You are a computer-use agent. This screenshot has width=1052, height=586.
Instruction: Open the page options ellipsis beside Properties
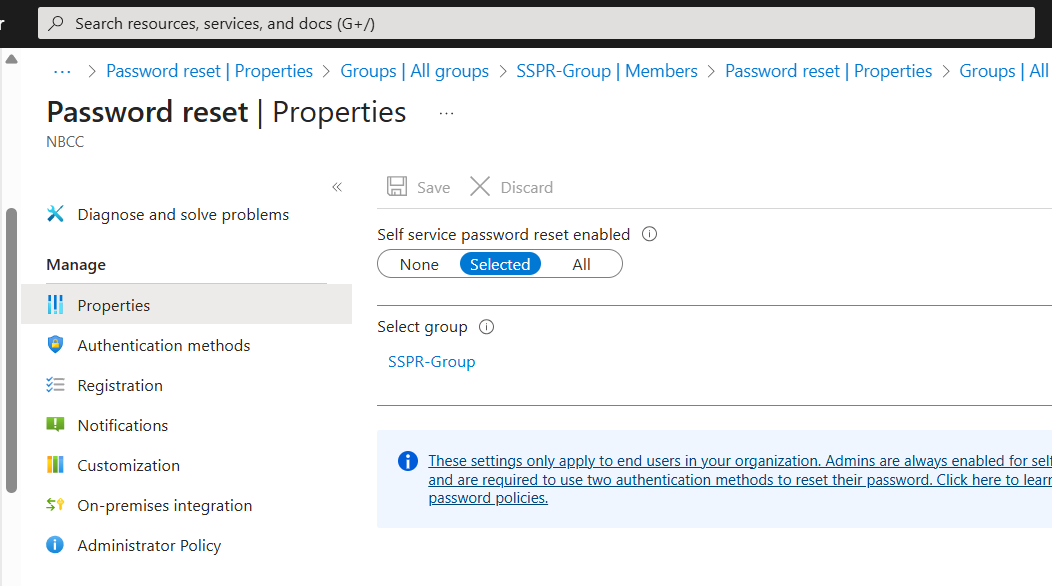tap(446, 113)
